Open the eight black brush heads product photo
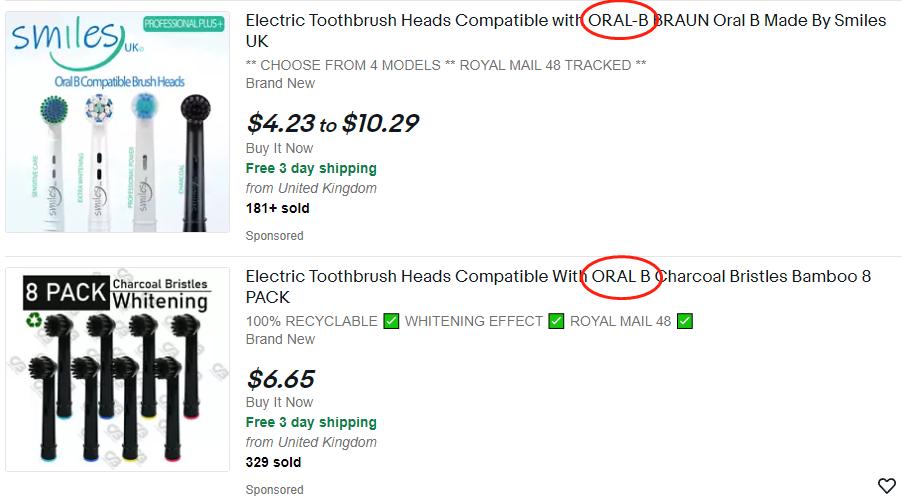Viewport: 918px width, 496px height. (x=118, y=381)
